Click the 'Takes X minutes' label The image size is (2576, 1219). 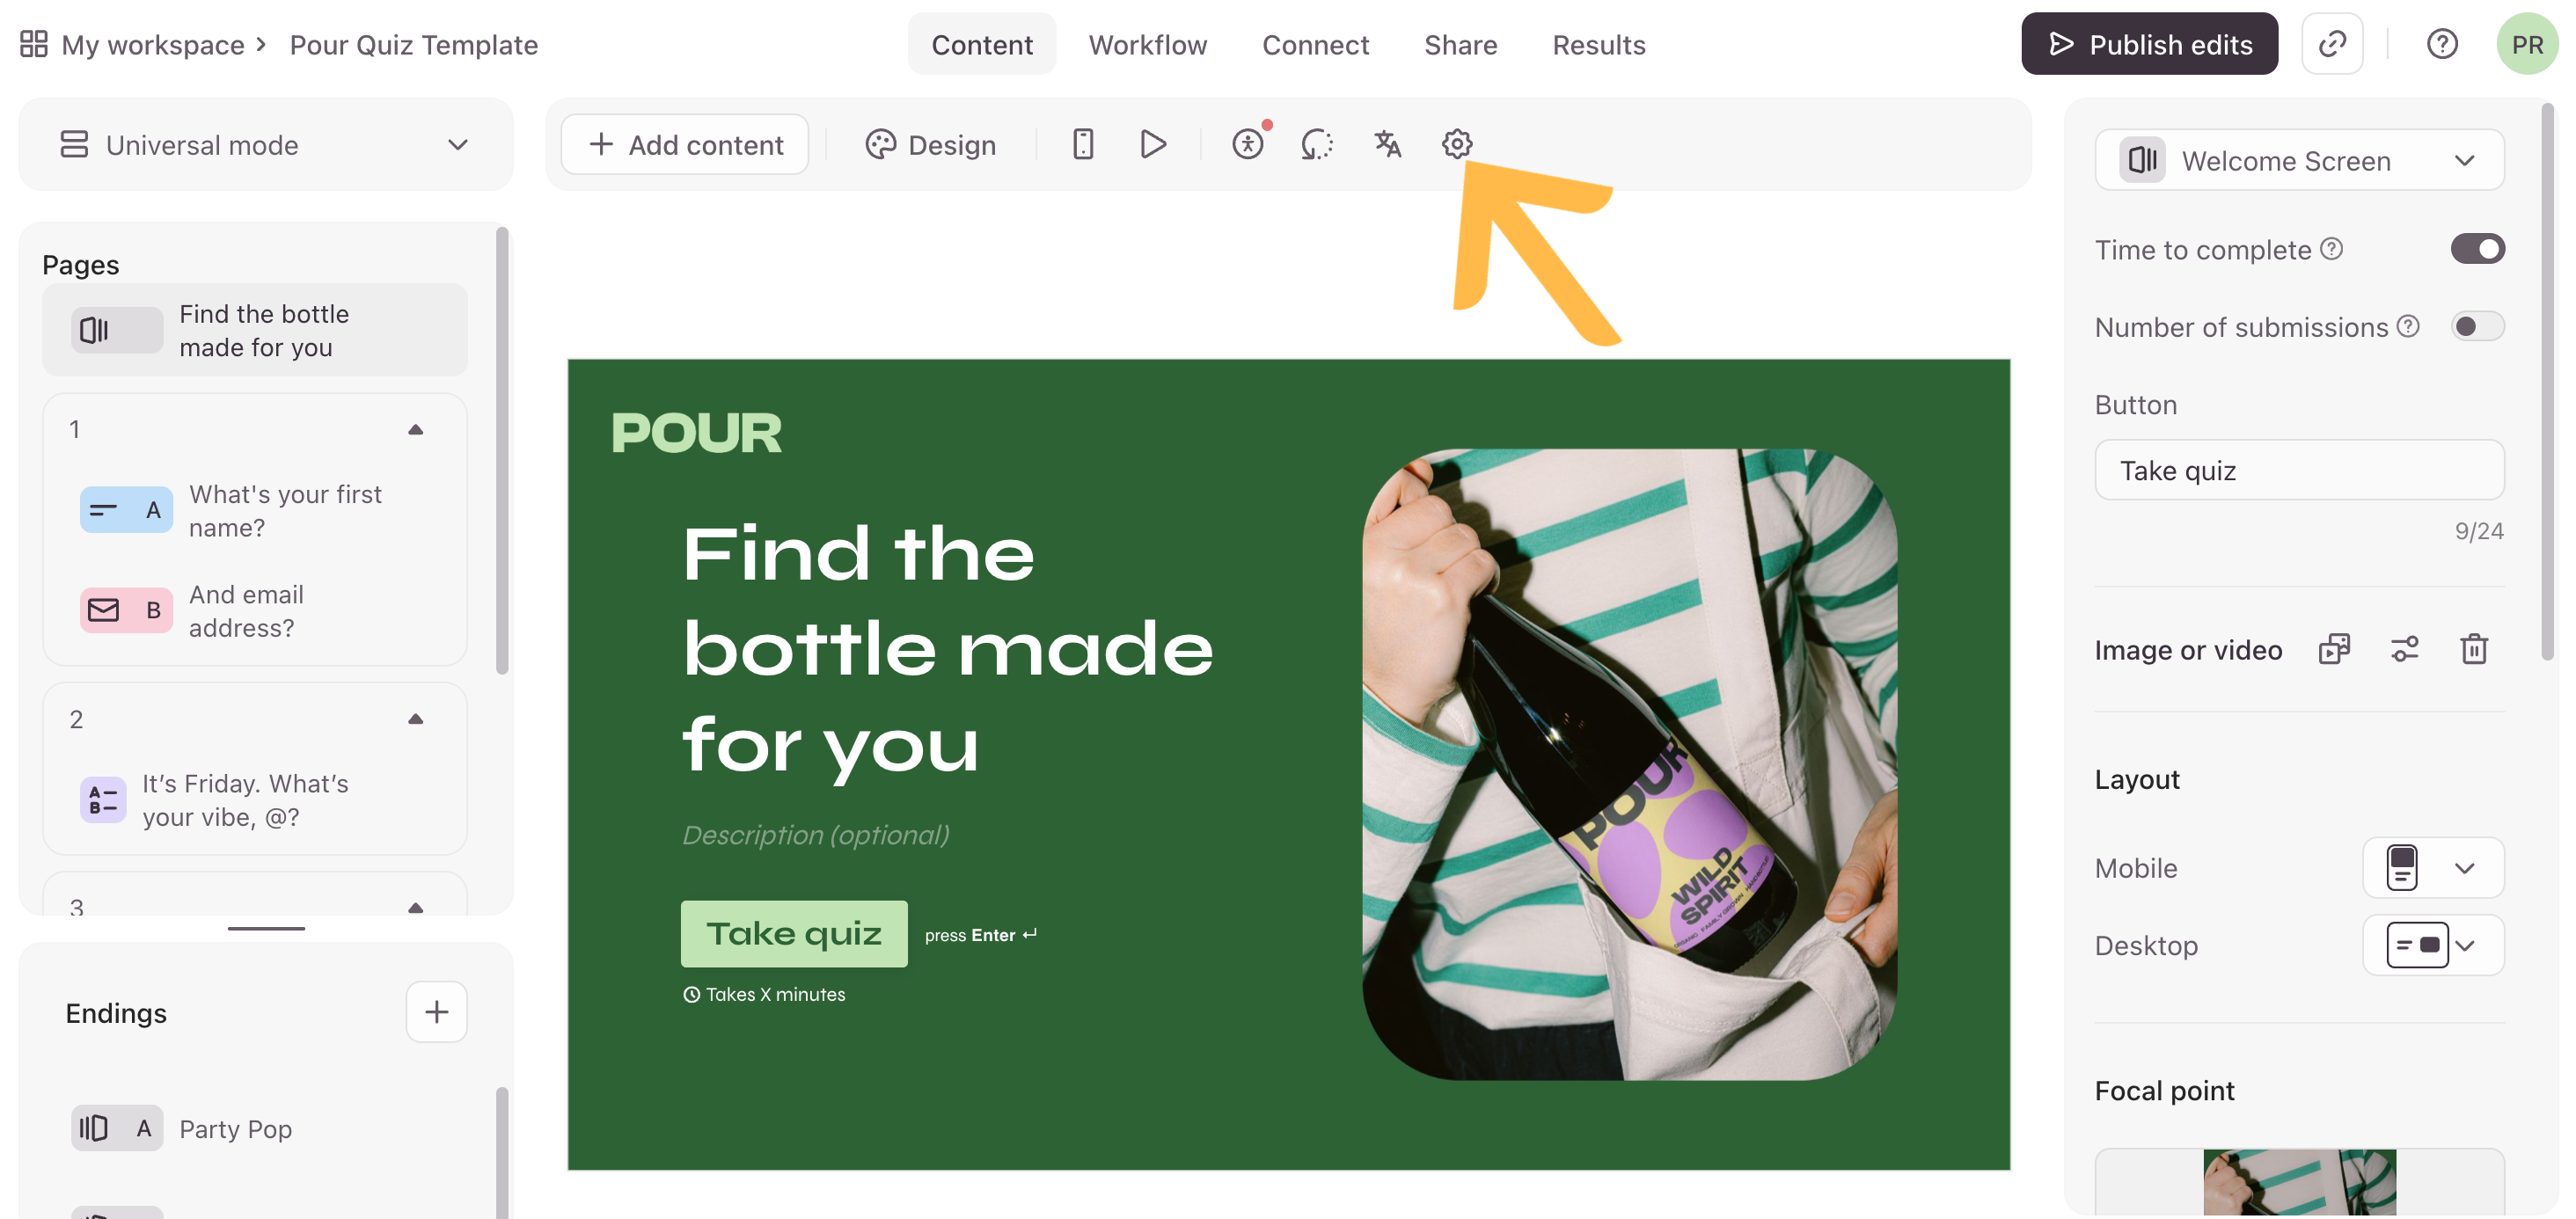coord(764,994)
